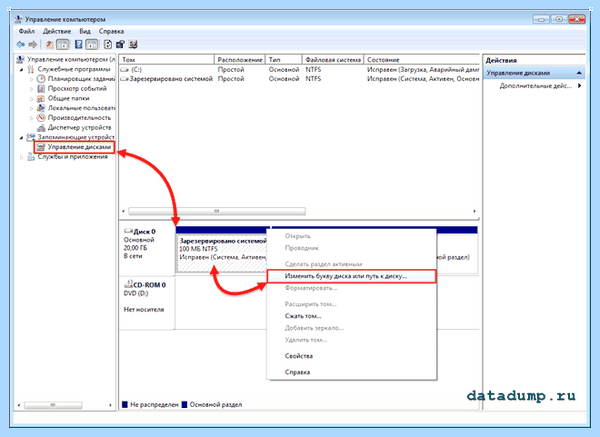Viewport: 600px width, 437px height.
Task: Click Дополнительные действия in the Actions pane
Action: [x=535, y=86]
